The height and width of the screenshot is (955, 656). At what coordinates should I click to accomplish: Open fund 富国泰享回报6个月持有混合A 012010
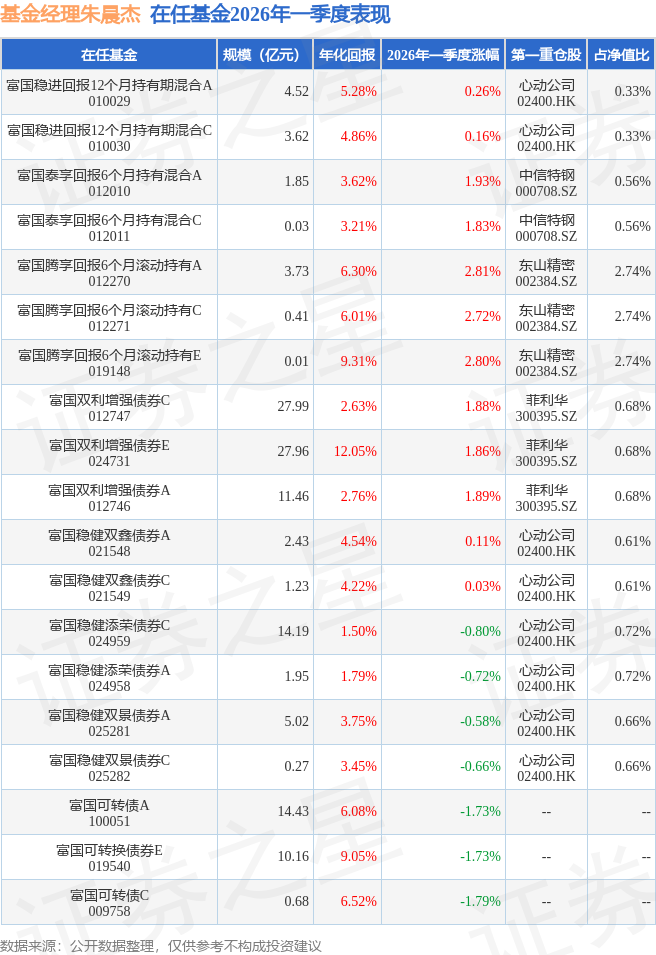coord(109,182)
